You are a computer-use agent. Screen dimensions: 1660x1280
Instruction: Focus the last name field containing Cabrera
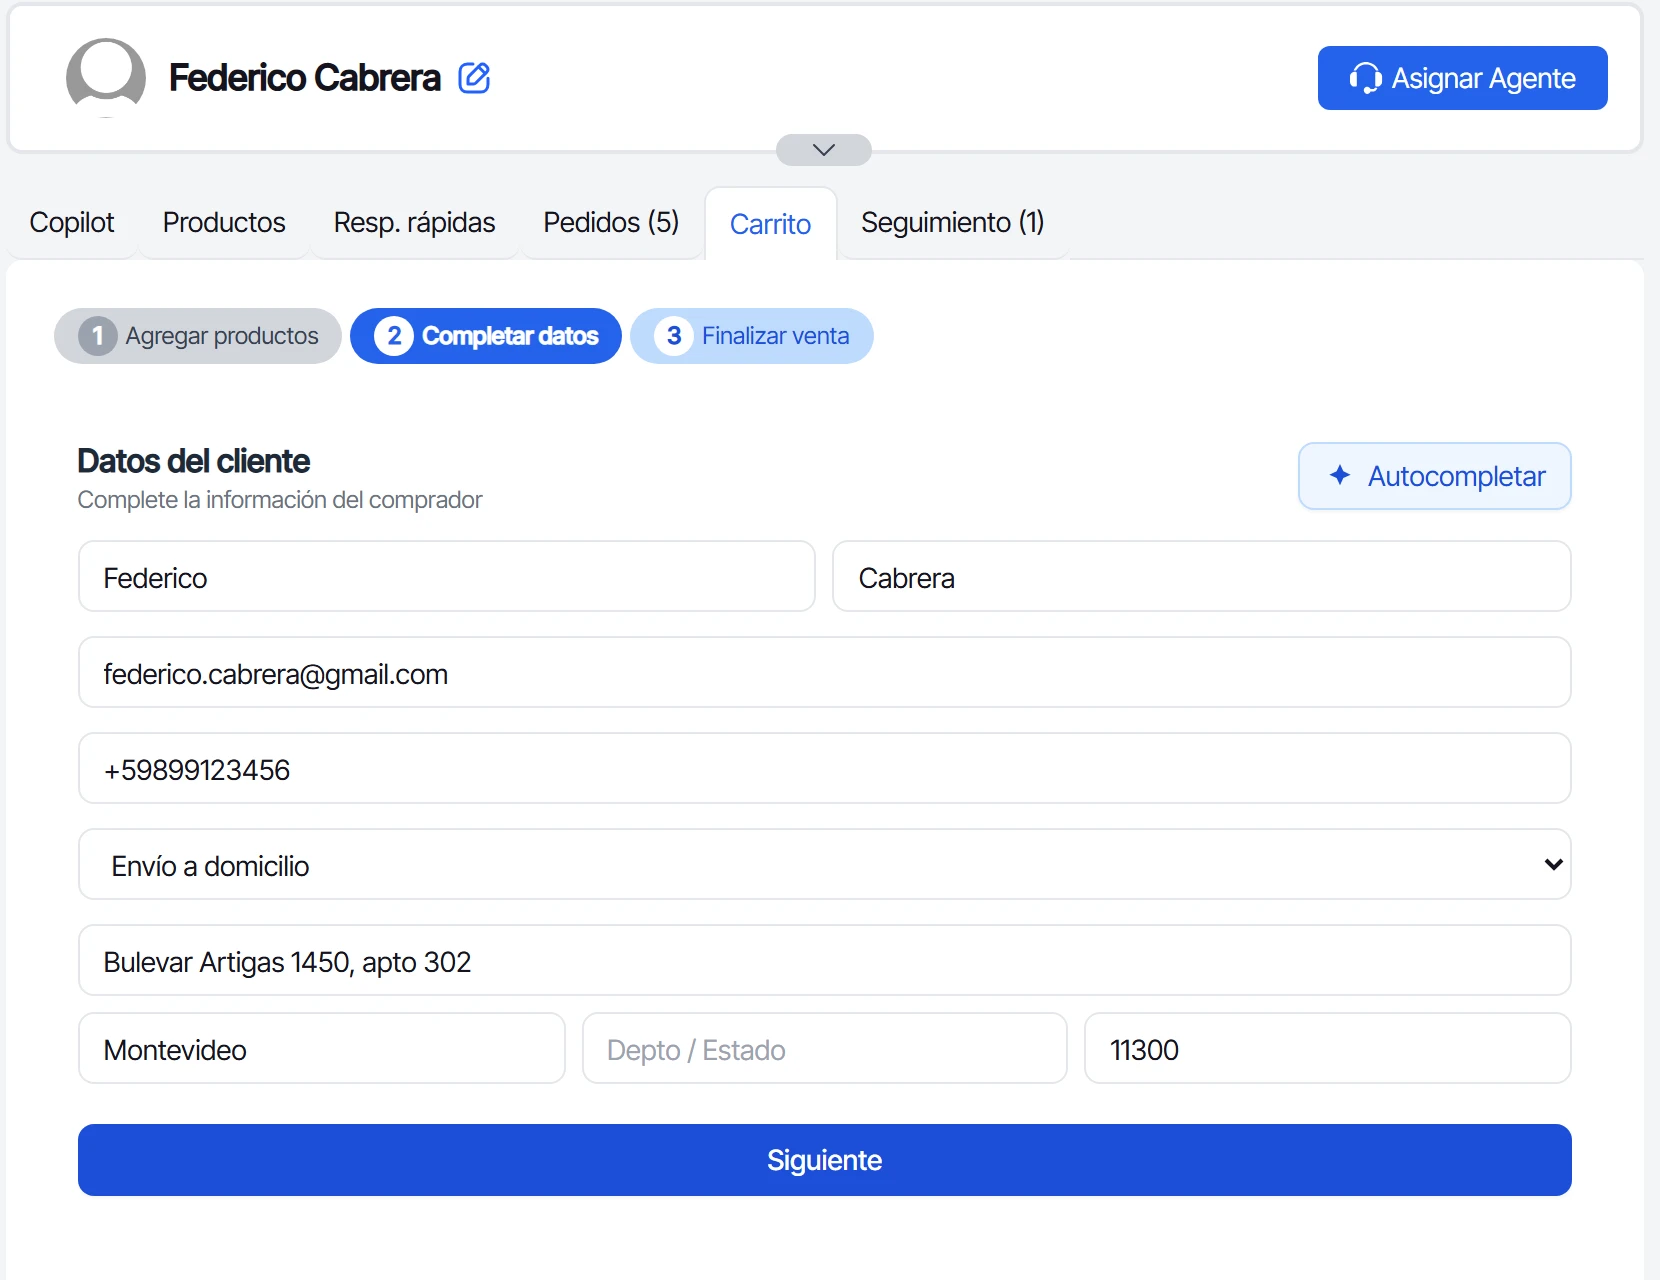1202,576
